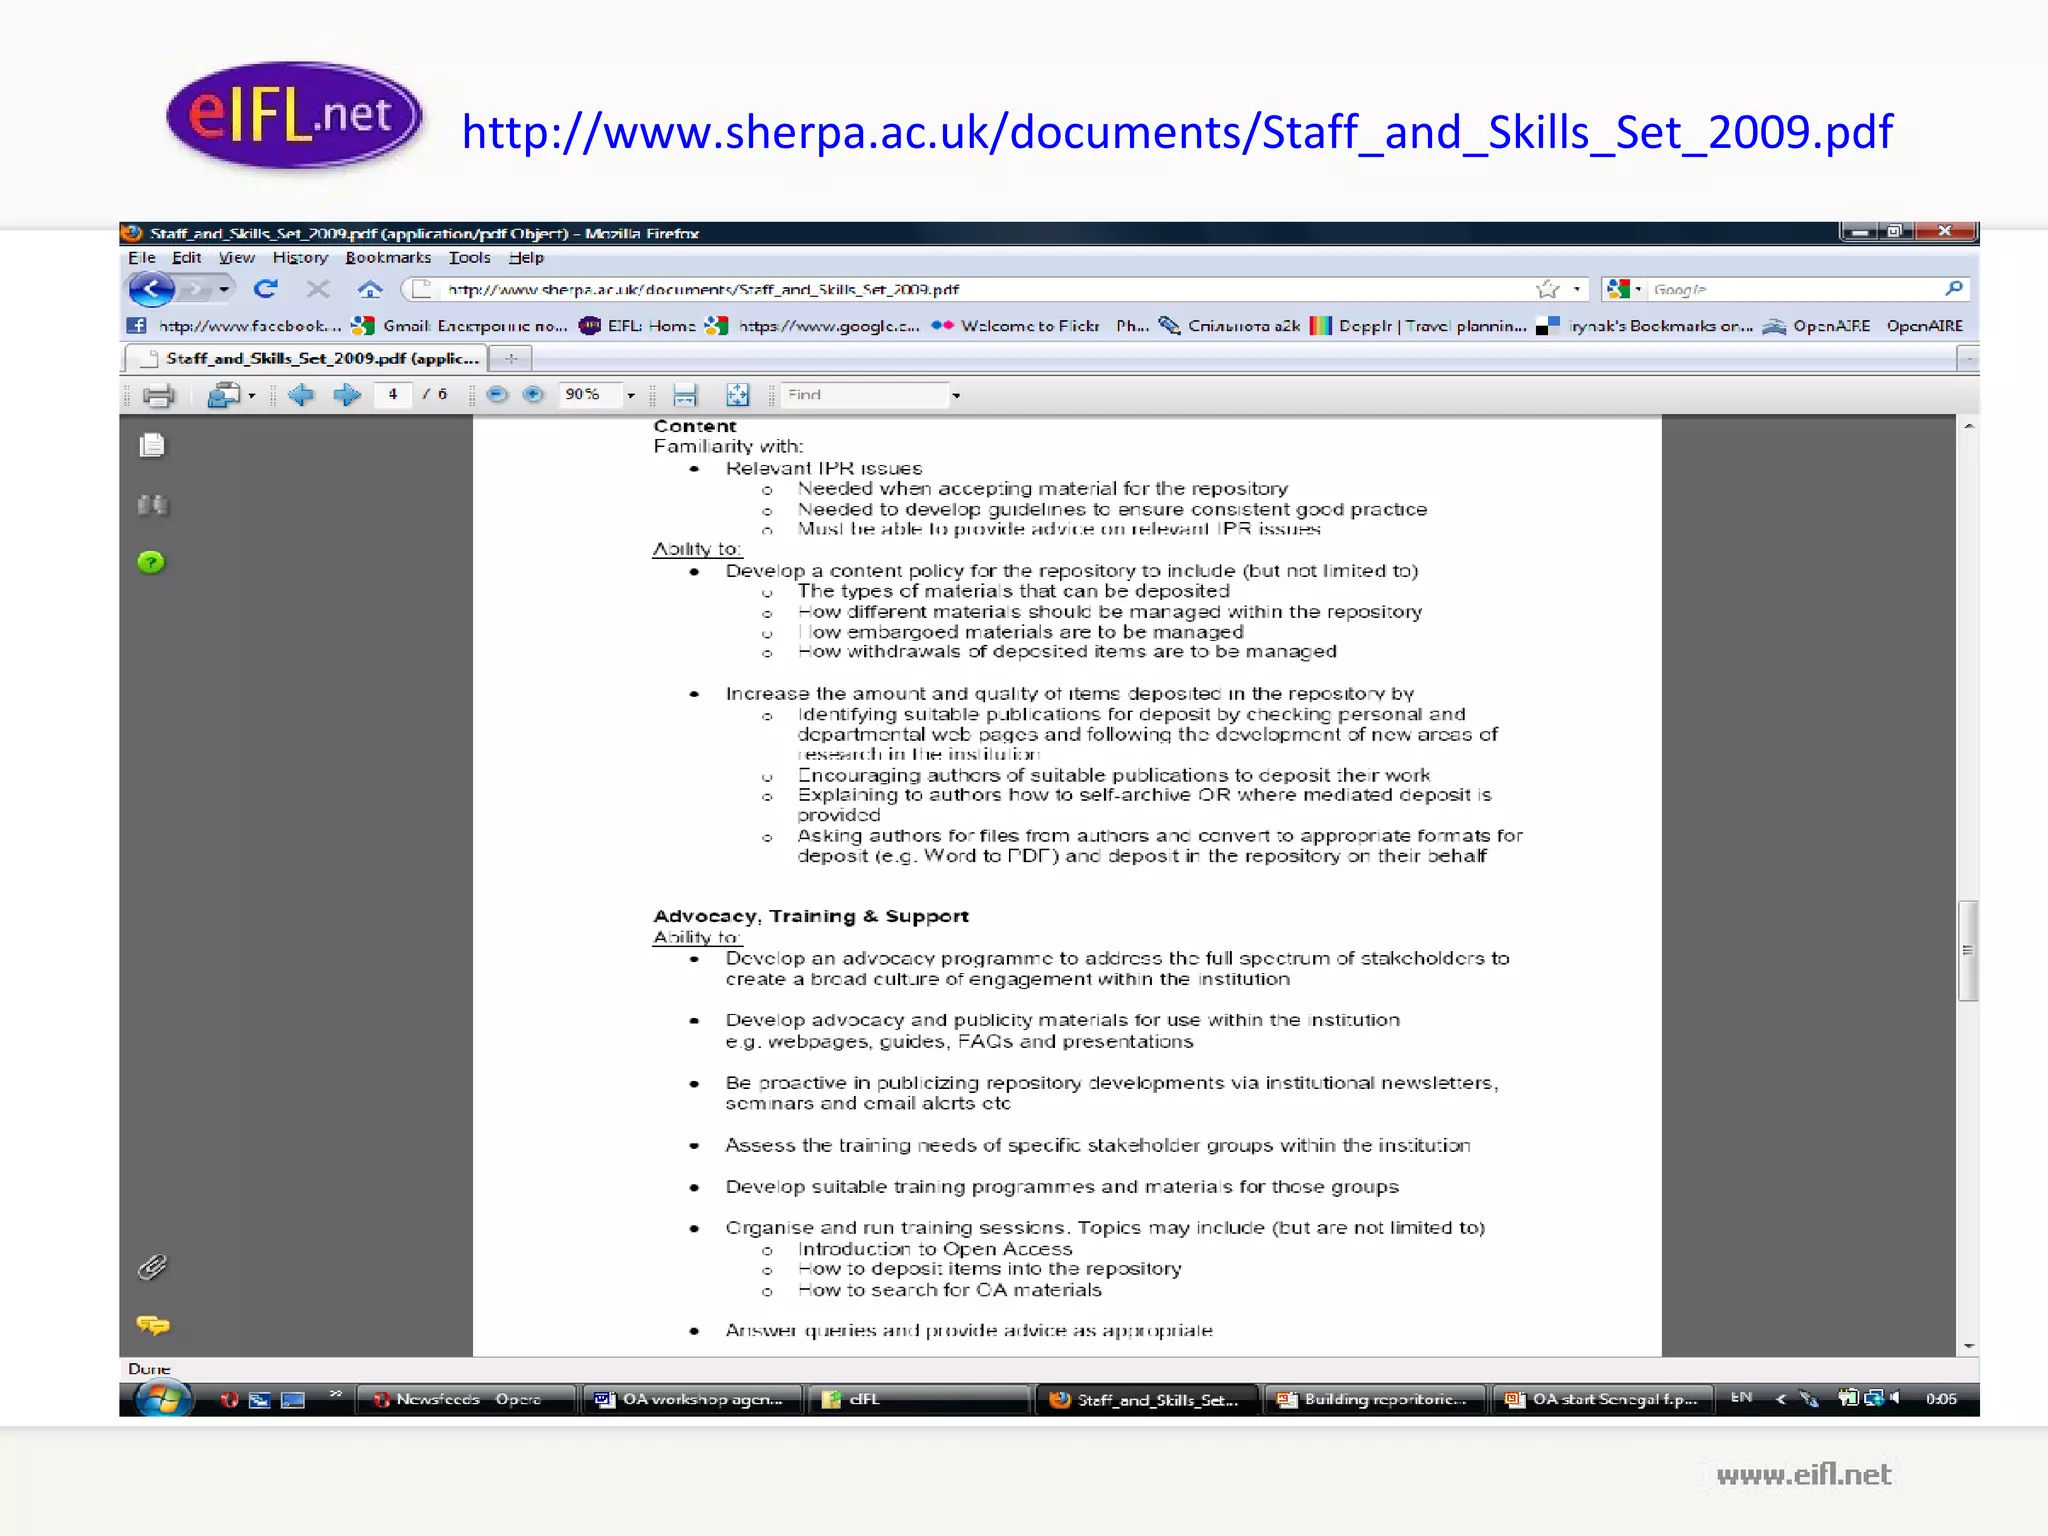Viewport: 2048px width, 1536px height.
Task: Expand the Find options dropdown arrow
Action: (x=956, y=395)
